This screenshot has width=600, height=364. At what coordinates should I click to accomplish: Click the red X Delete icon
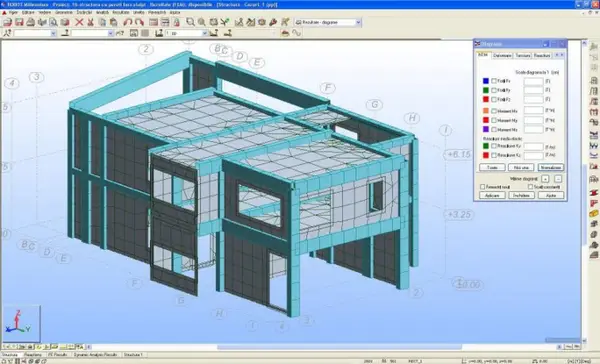tap(79, 22)
